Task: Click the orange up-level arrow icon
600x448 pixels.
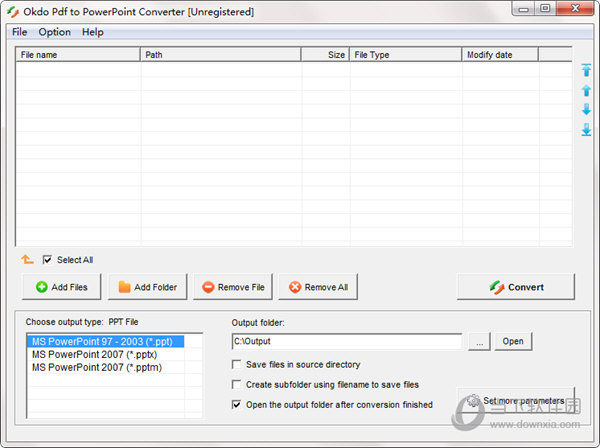Action: coord(27,259)
